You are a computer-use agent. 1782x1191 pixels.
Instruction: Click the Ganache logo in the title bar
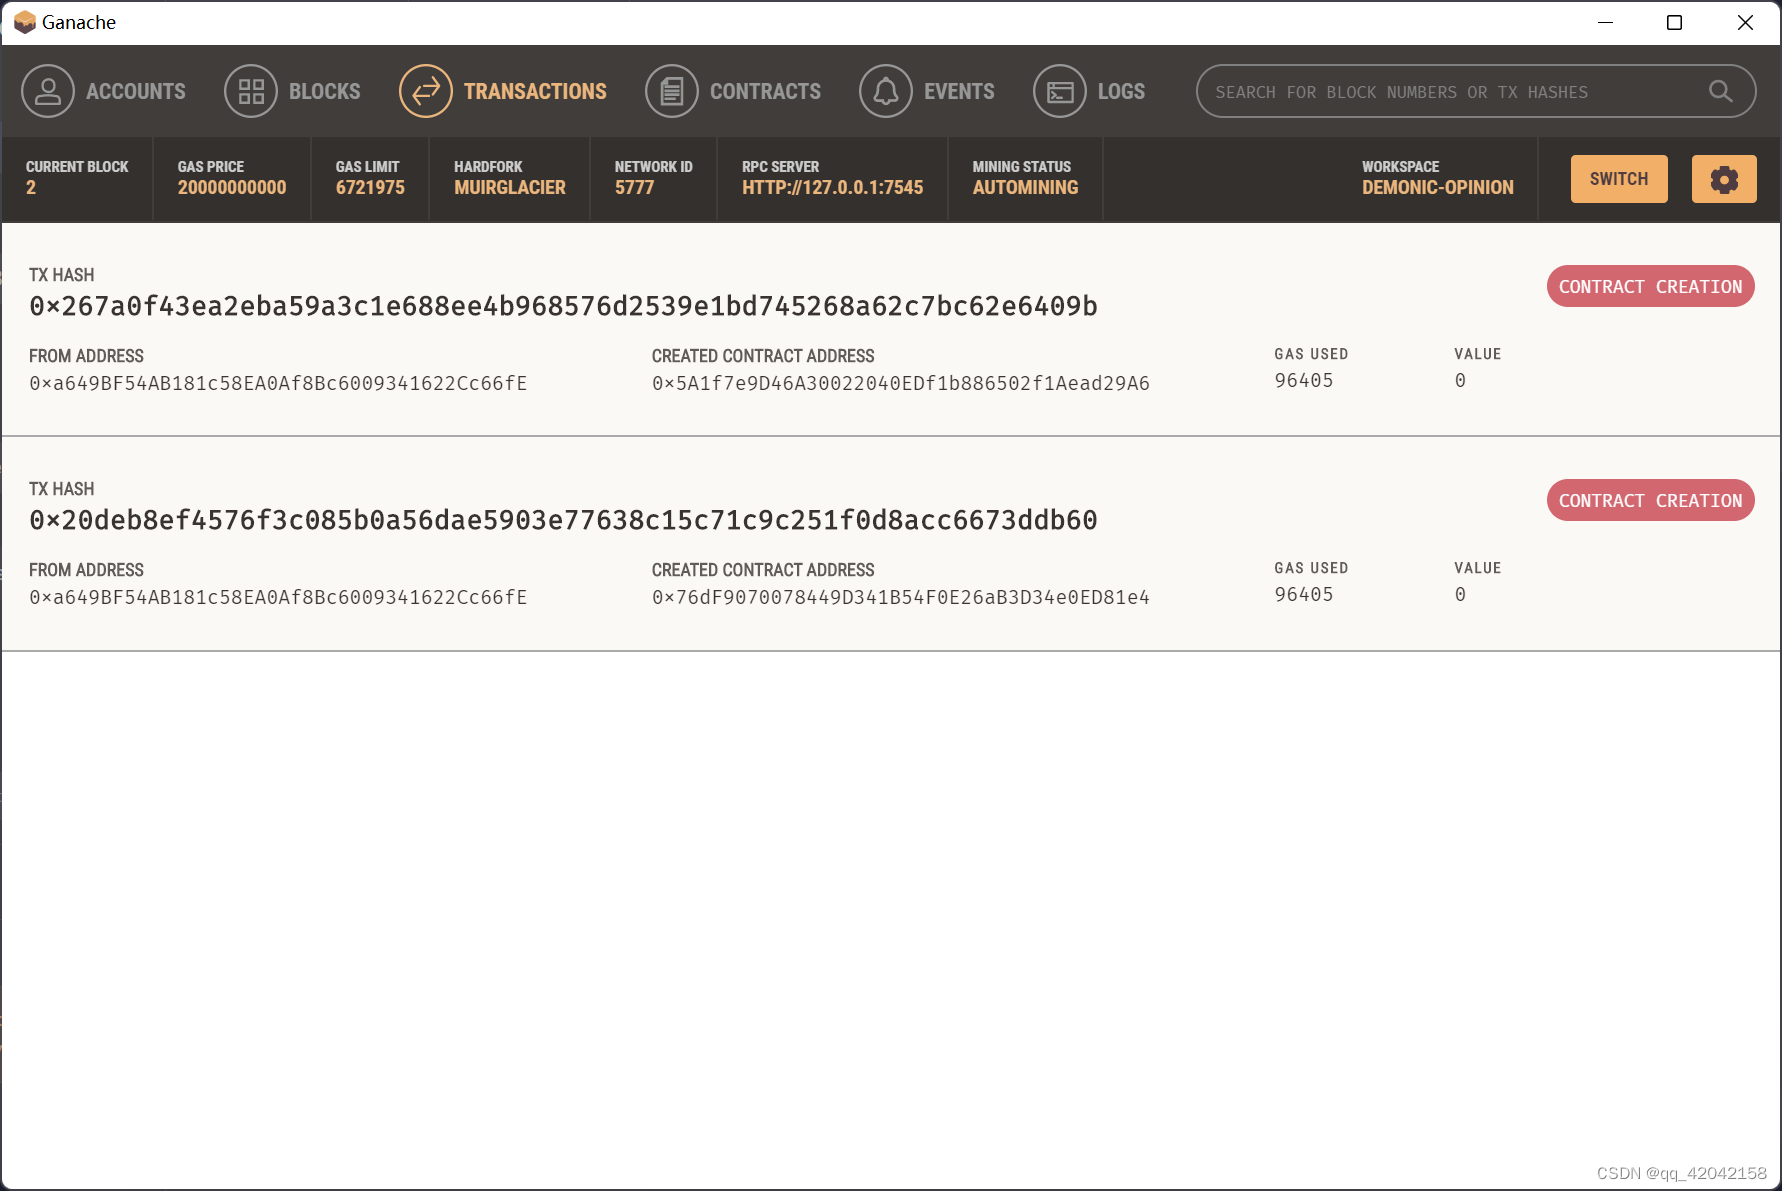tap(22, 21)
